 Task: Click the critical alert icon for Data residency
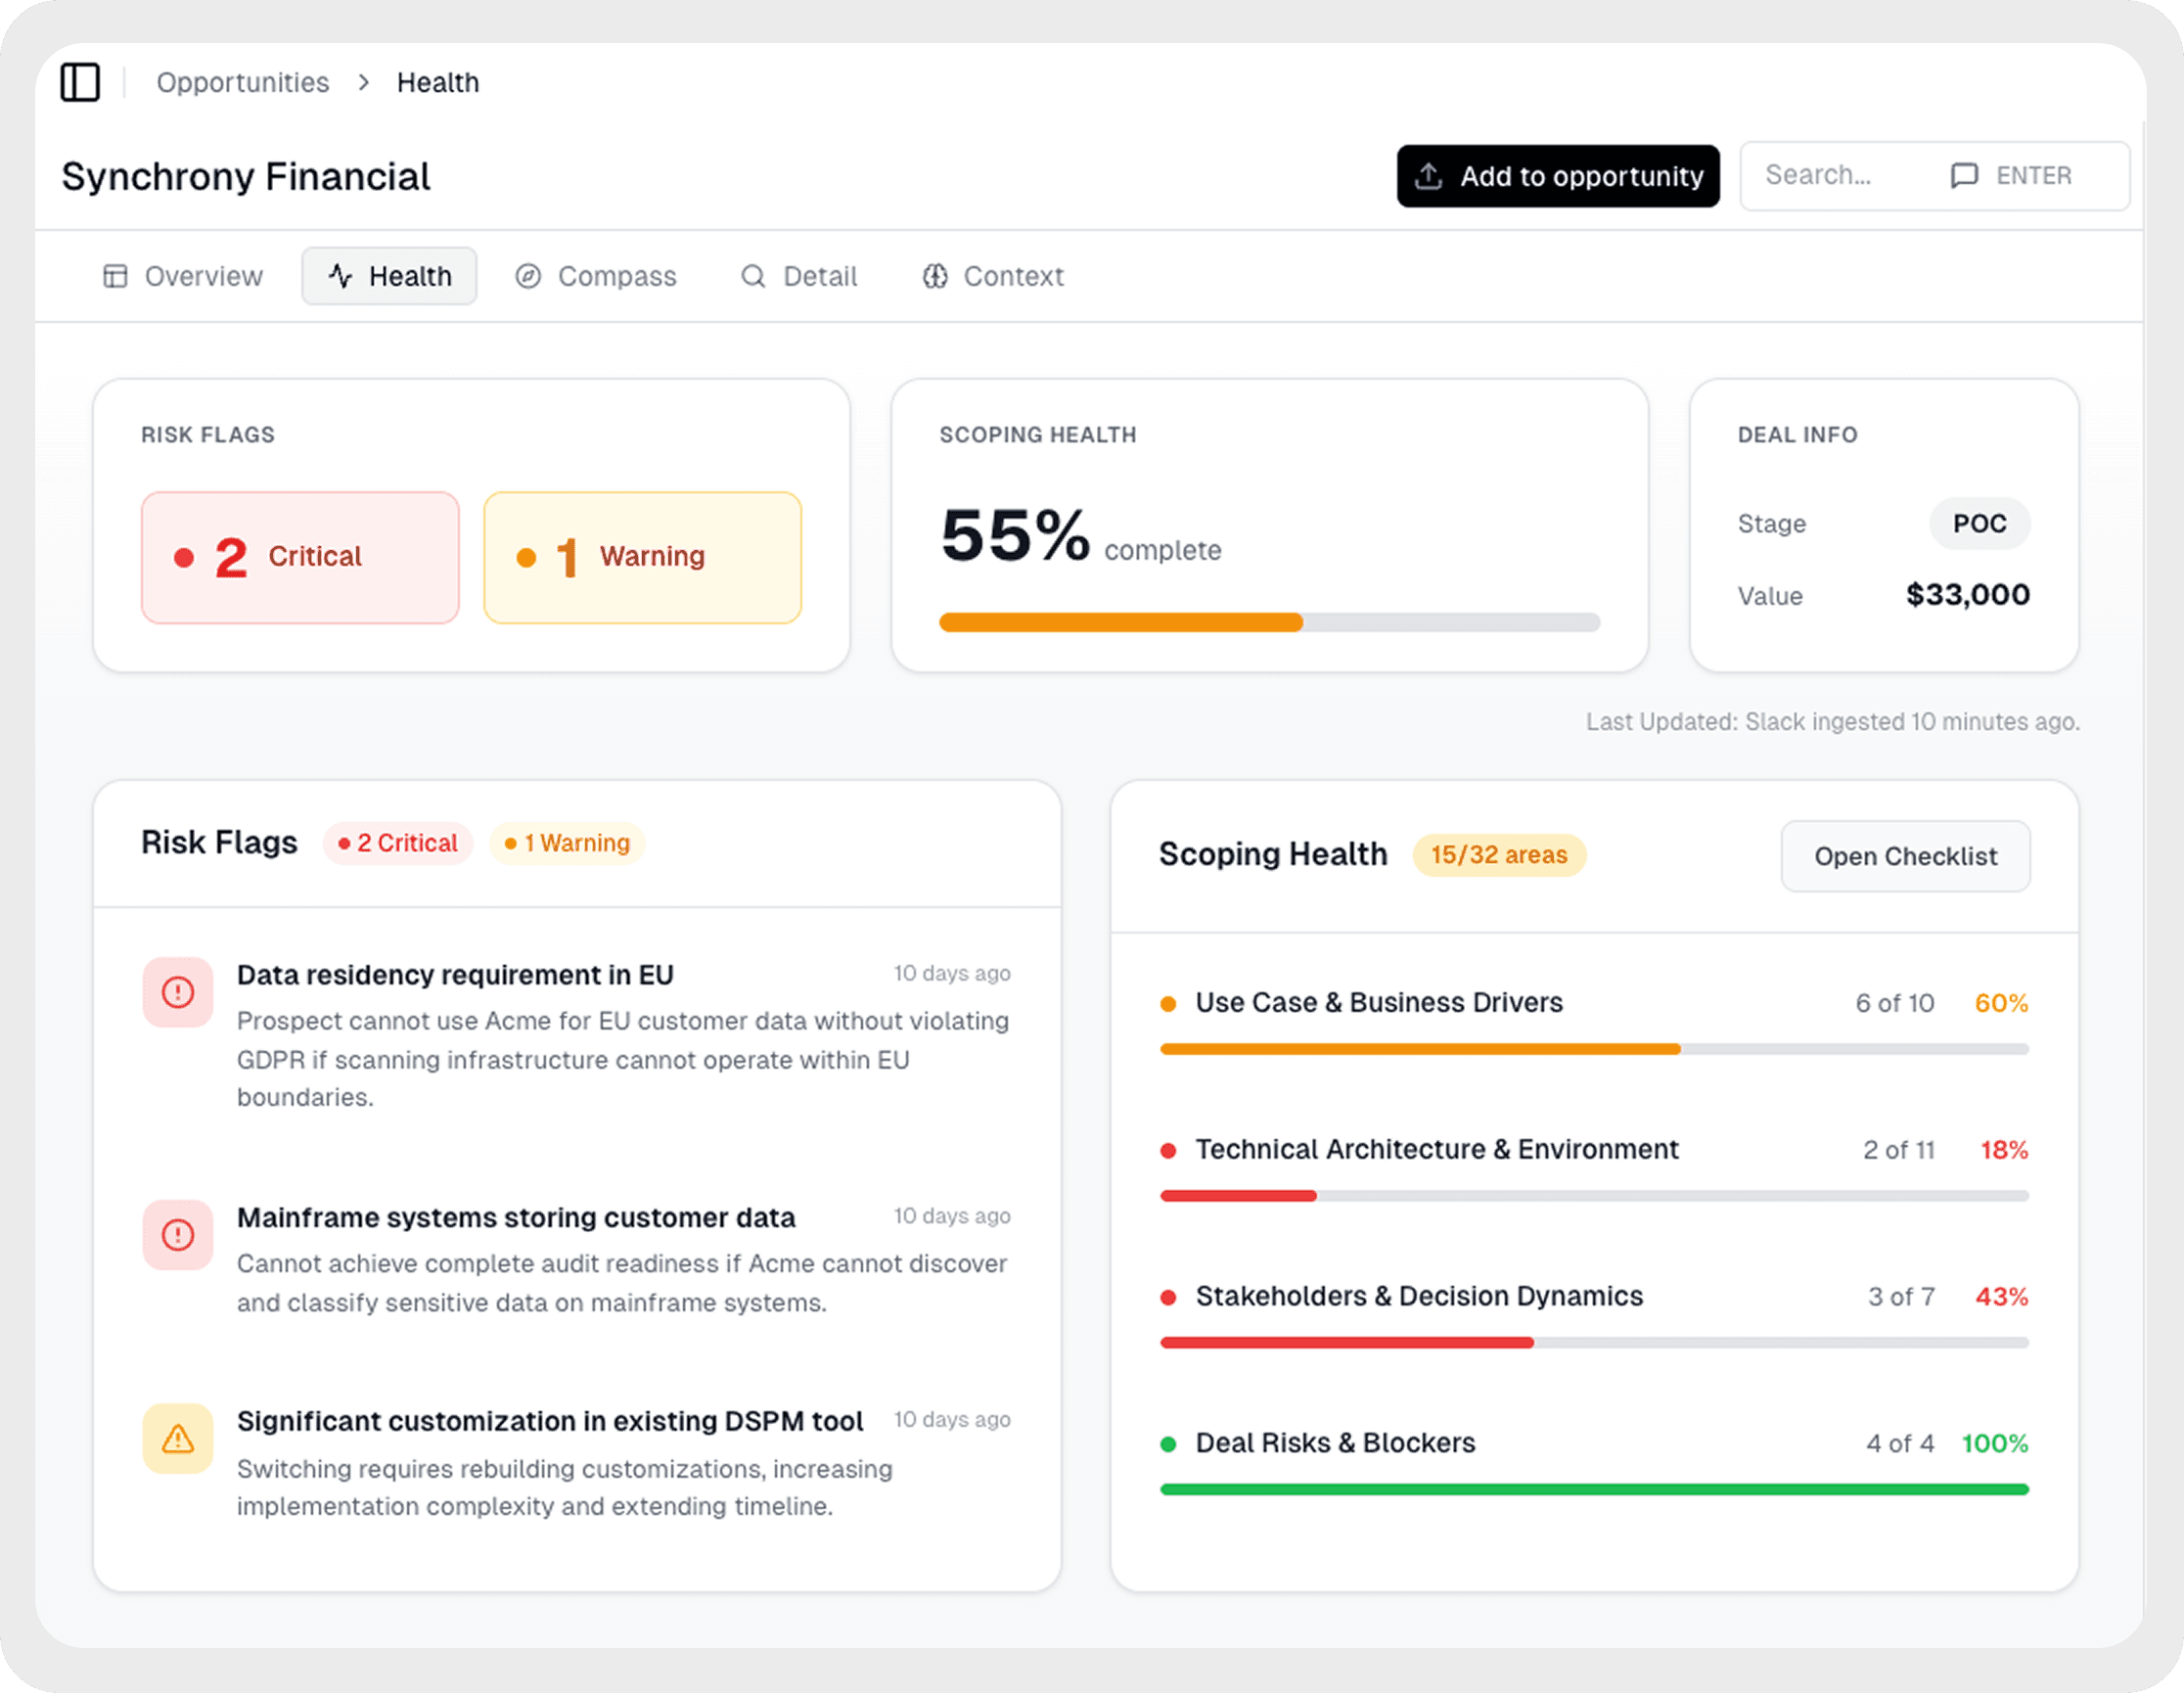(x=178, y=992)
